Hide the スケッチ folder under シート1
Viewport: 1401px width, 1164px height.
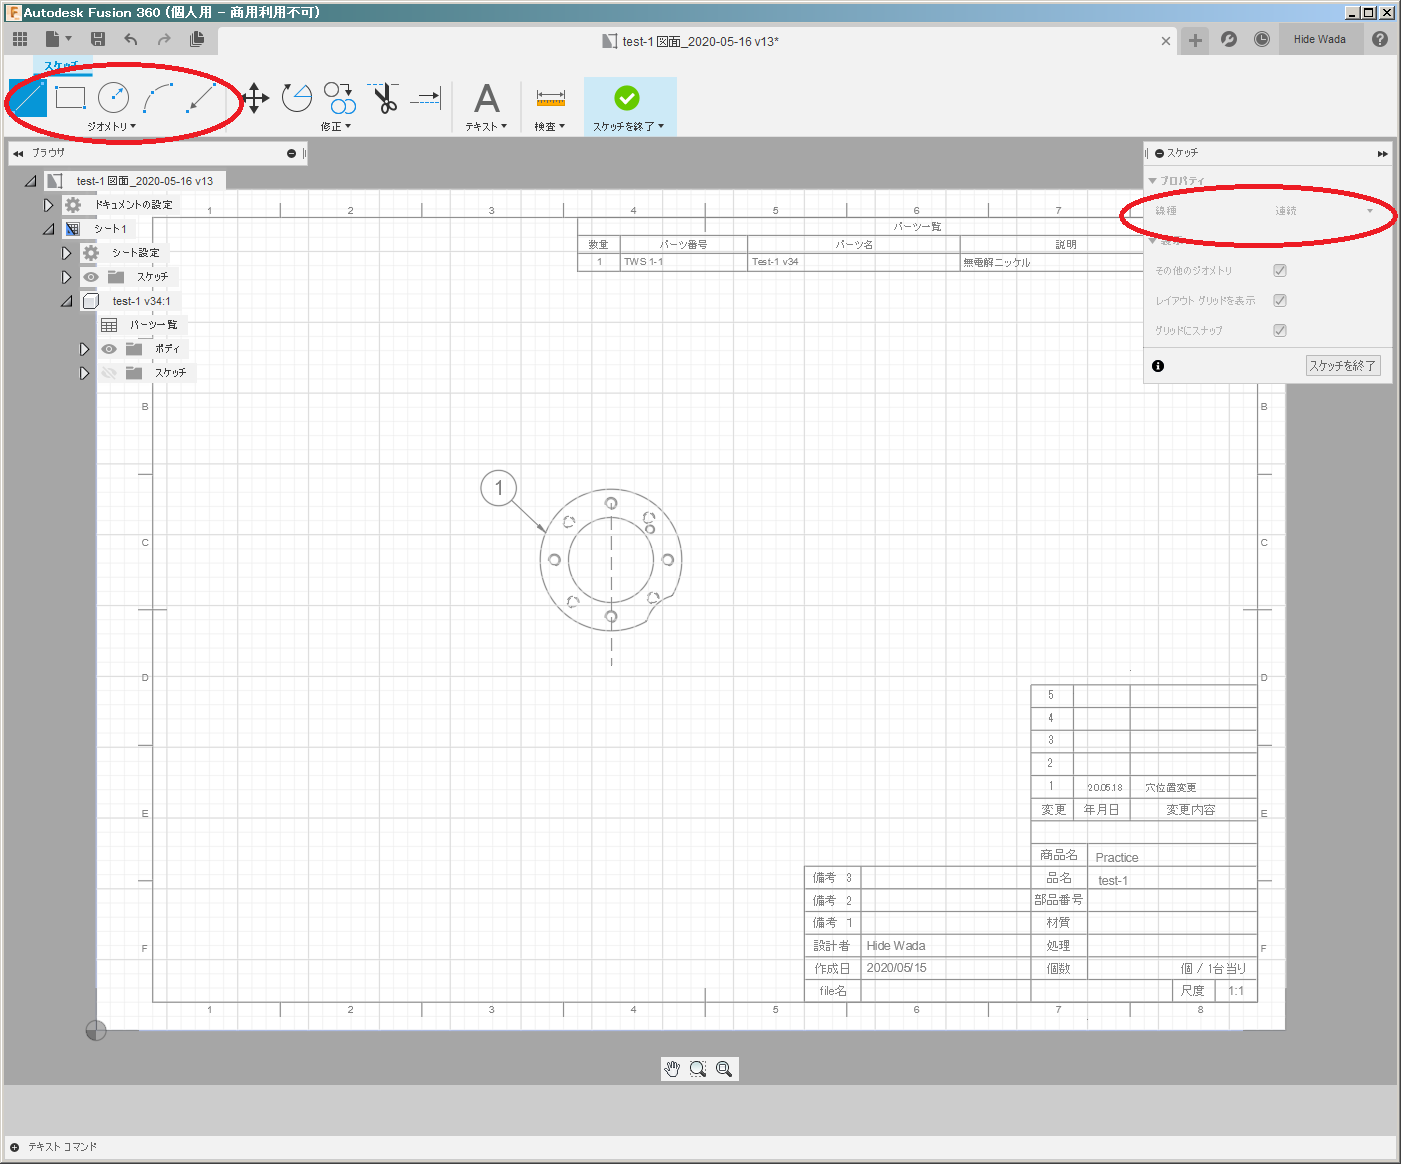point(91,277)
